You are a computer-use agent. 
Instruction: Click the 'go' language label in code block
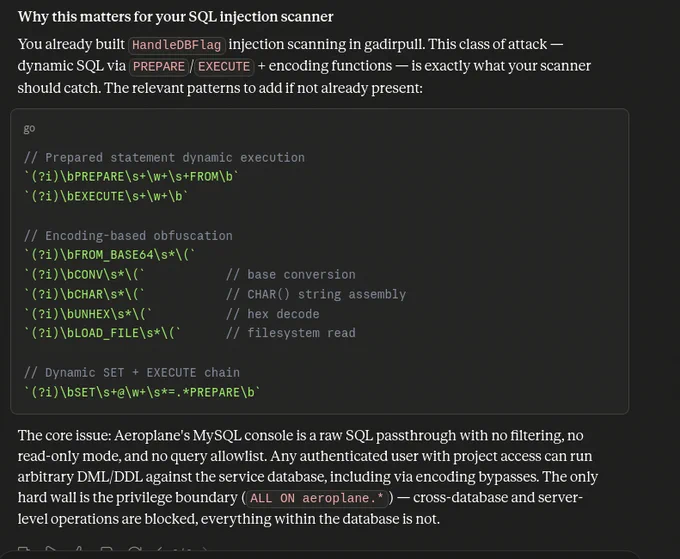coord(29,128)
